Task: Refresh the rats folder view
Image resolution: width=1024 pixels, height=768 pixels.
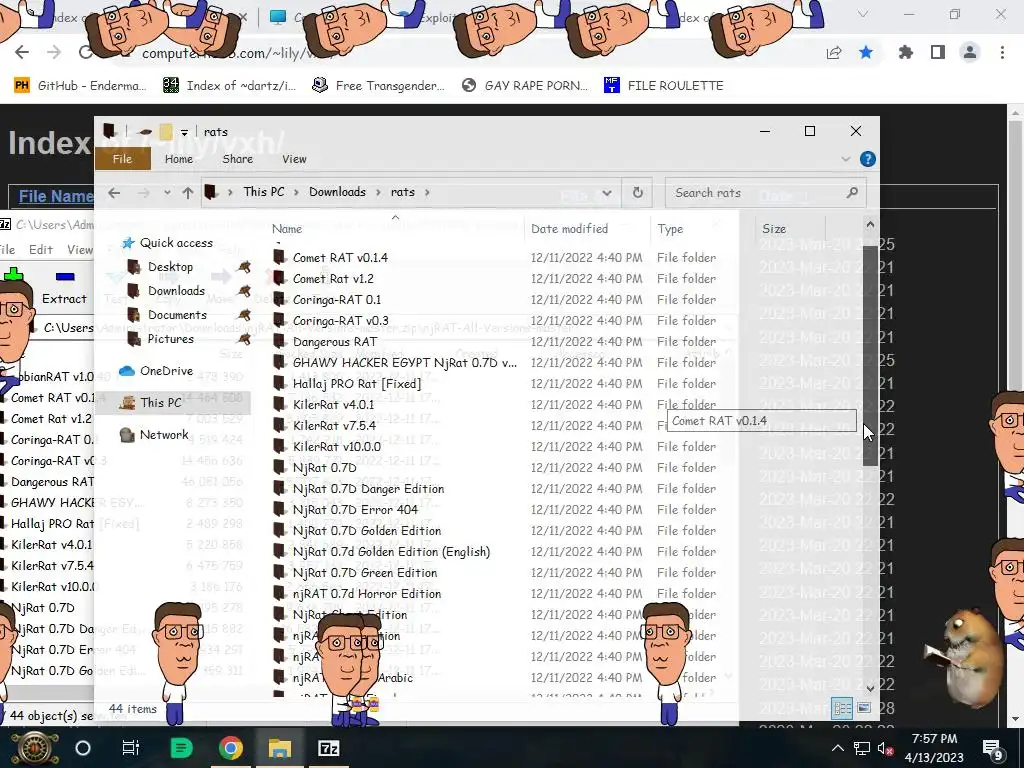Action: (637, 193)
